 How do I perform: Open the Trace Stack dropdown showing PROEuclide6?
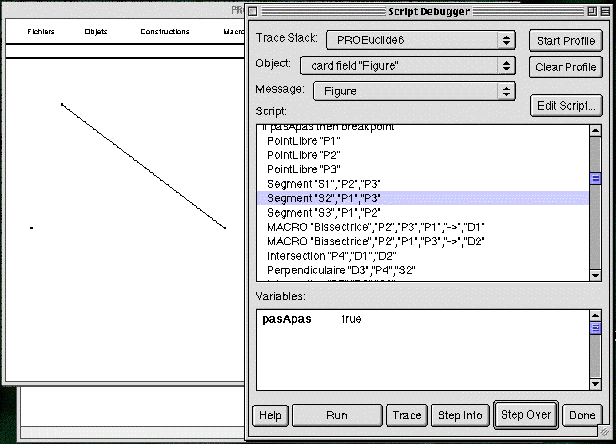point(407,40)
